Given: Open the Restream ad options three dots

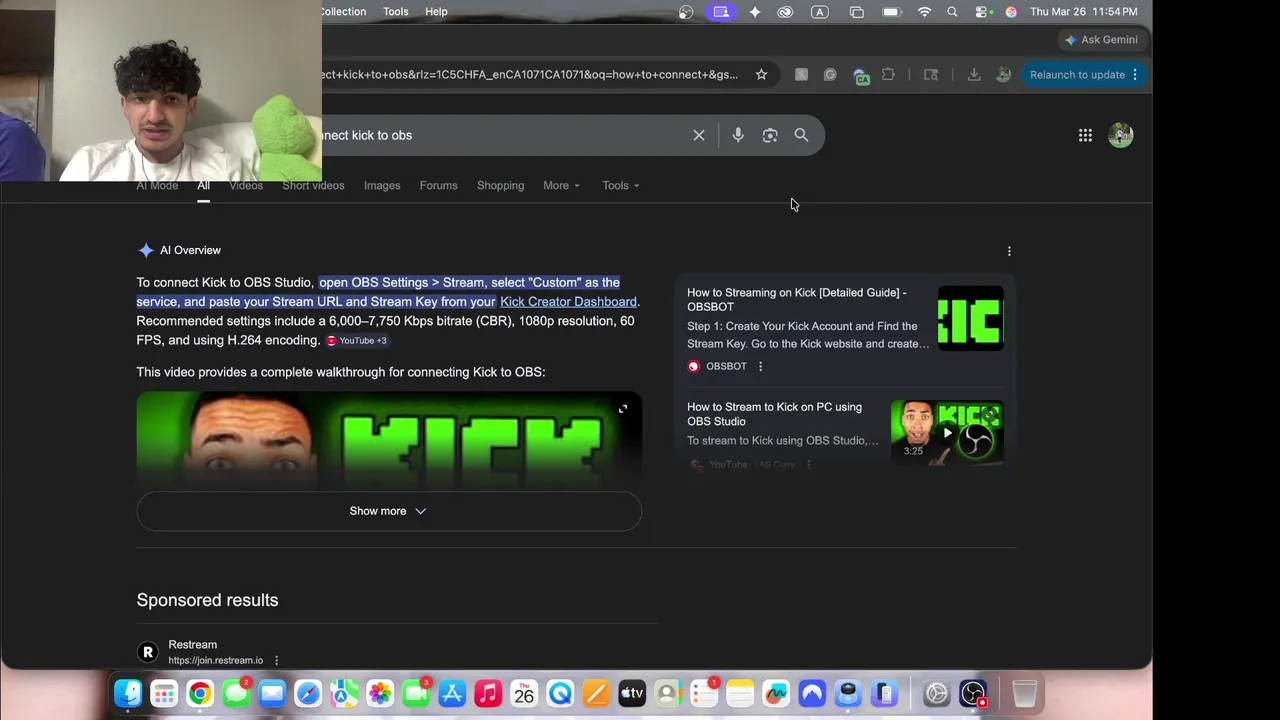Looking at the screenshot, I should tap(276, 660).
